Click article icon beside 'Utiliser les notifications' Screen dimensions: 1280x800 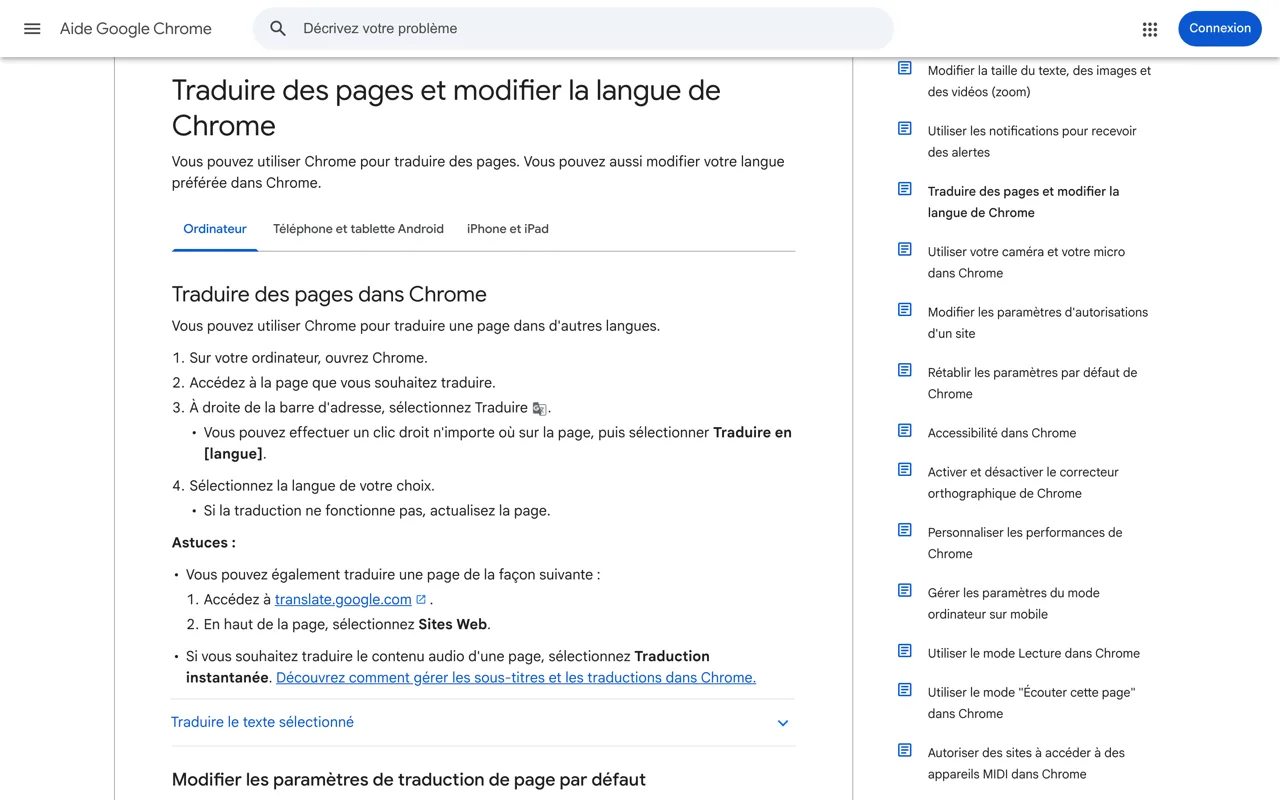905,128
